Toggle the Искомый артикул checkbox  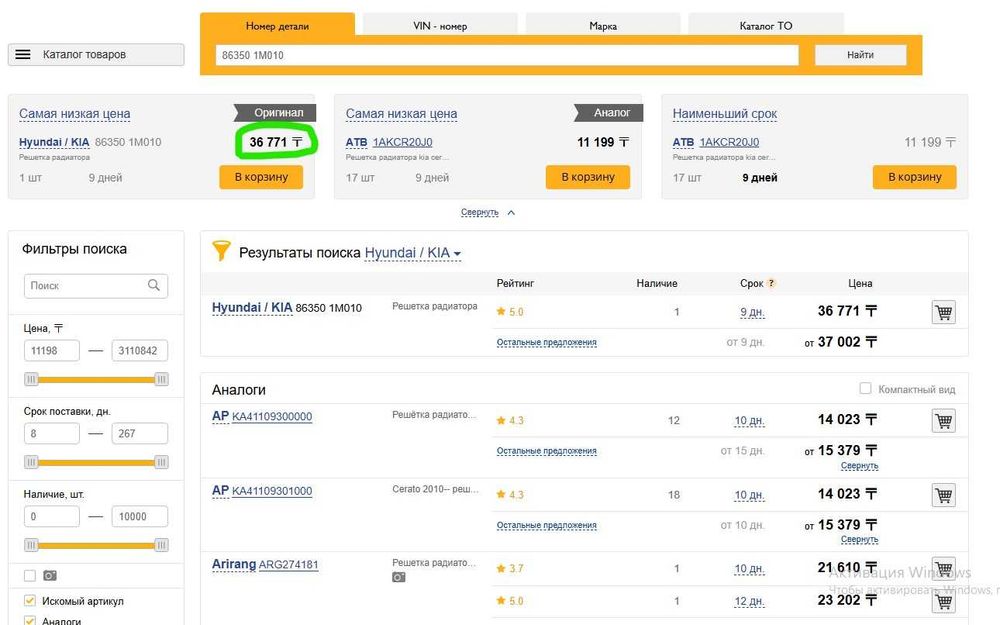pos(30,601)
